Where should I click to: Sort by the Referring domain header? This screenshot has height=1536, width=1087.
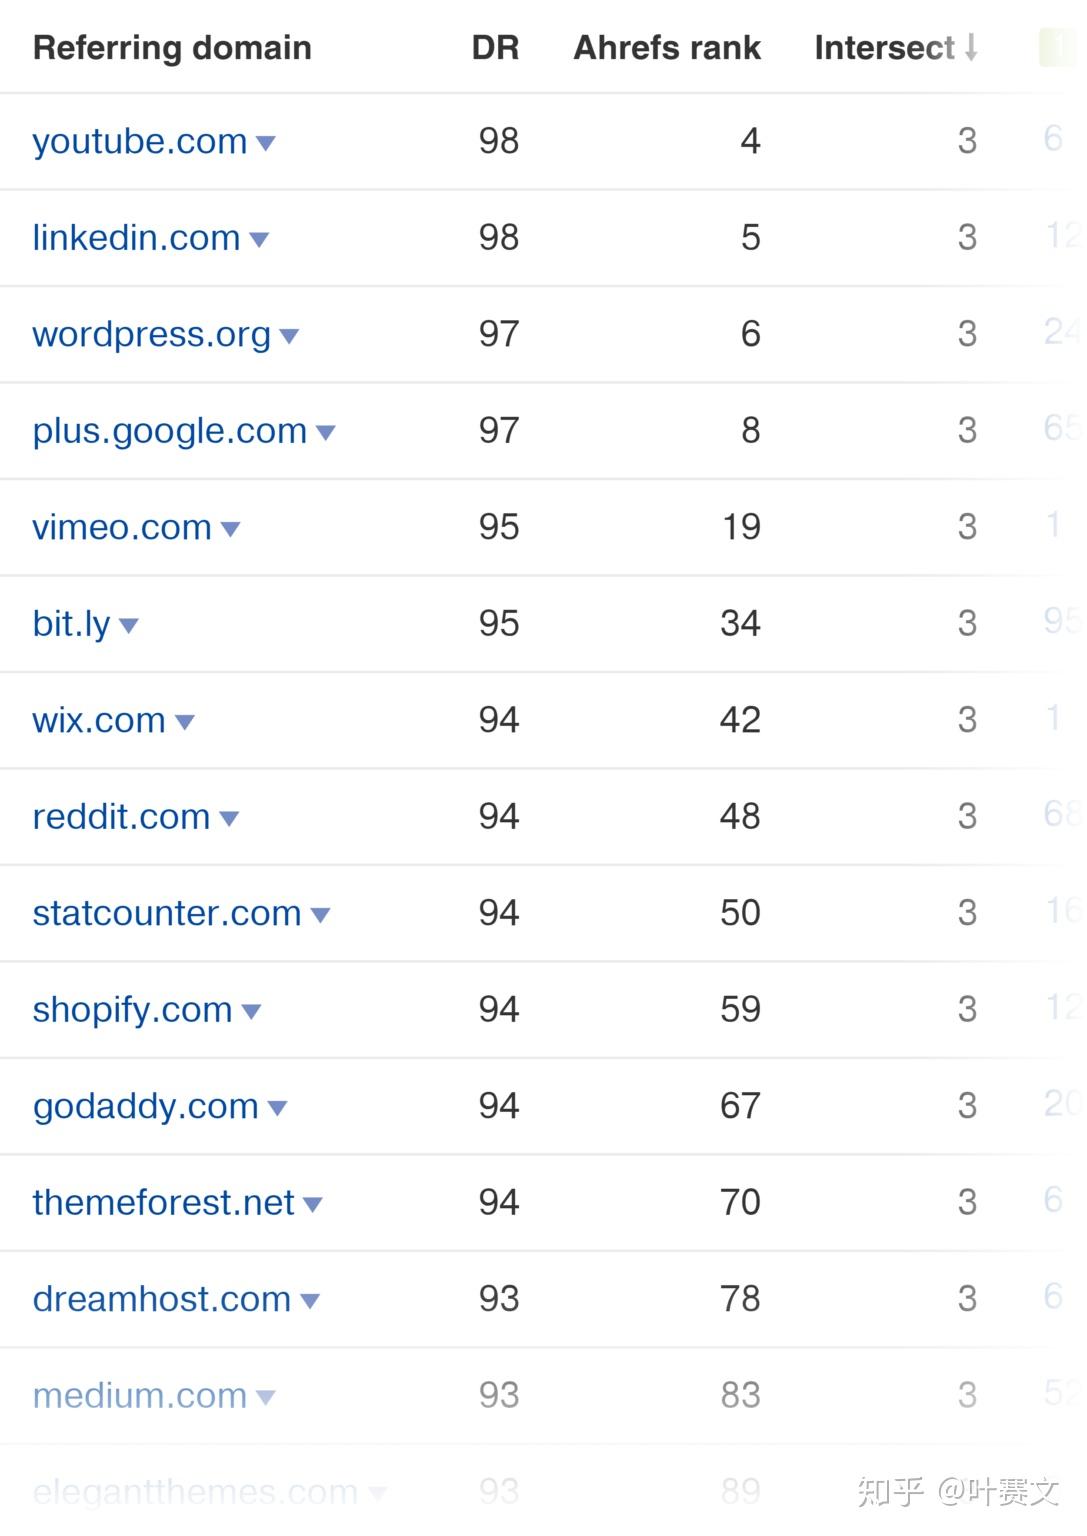(172, 47)
